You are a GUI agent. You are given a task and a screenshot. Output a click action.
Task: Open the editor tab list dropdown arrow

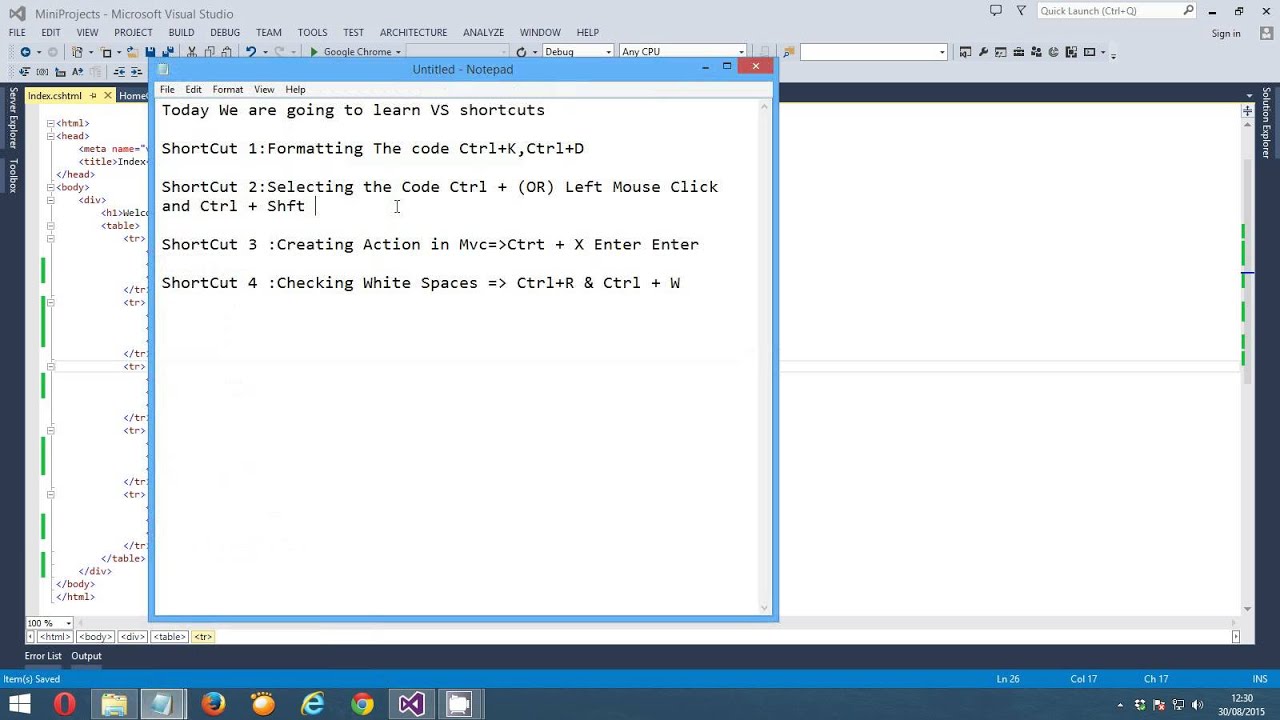(1249, 96)
